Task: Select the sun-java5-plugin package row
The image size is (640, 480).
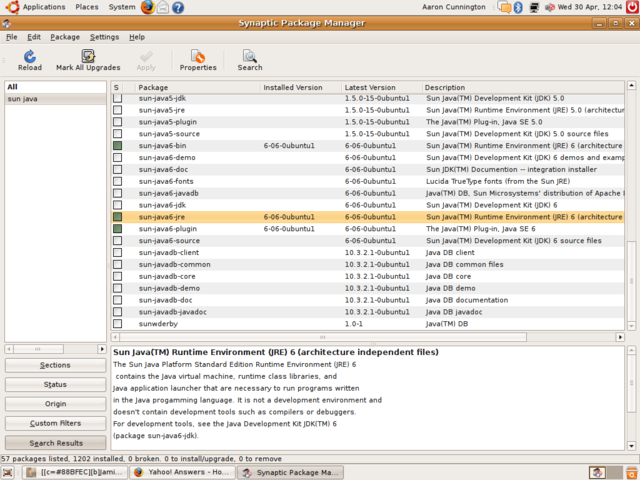Action: tap(367, 122)
